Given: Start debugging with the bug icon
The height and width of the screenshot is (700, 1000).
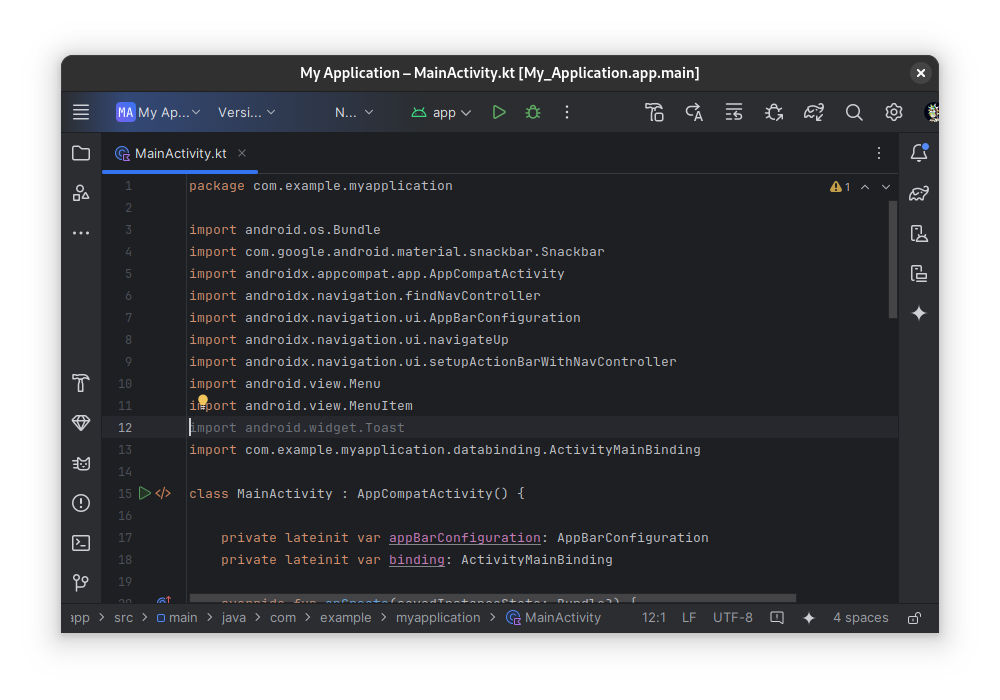Looking at the screenshot, I should coord(533,112).
